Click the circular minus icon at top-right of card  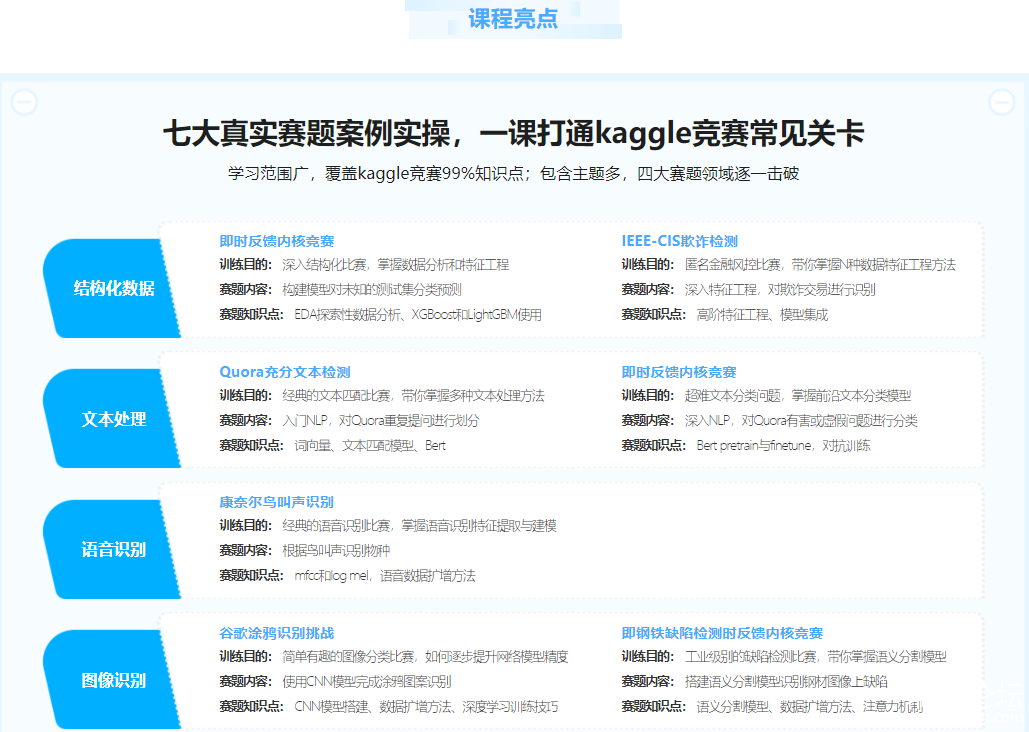(x=1001, y=102)
